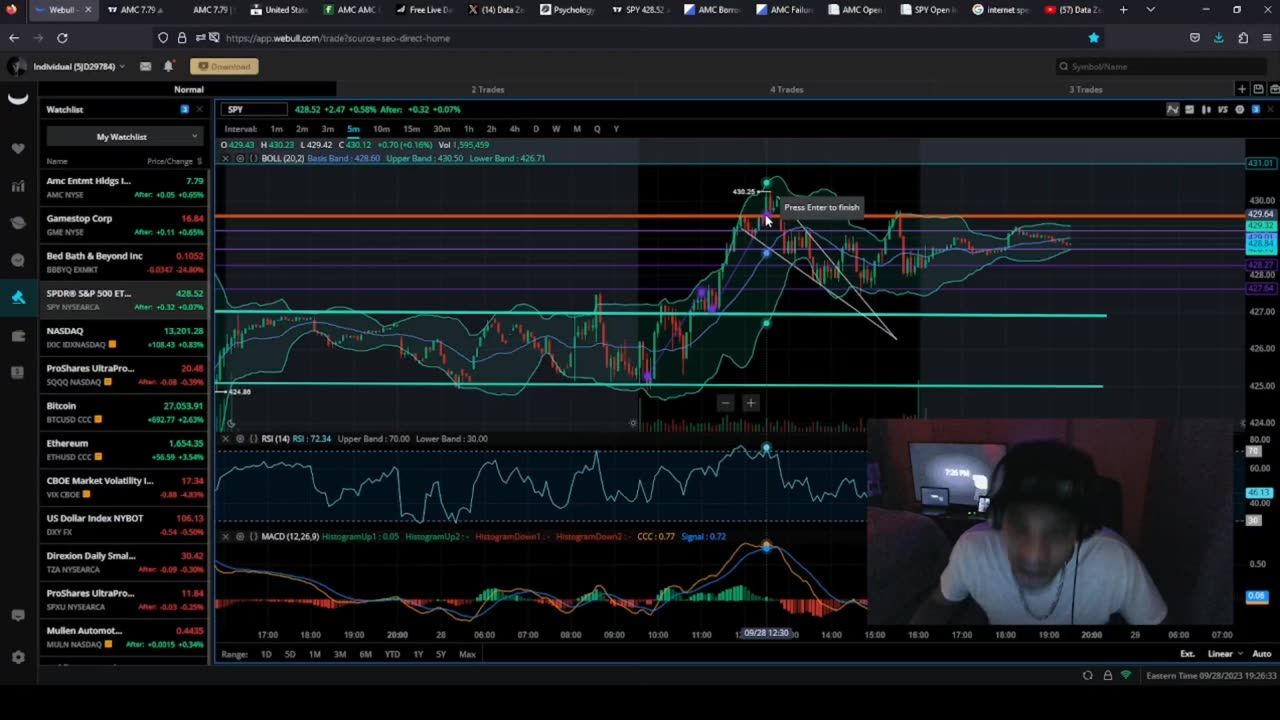Open MACD indicator settings braces icon
The image size is (1280, 720).
(x=252, y=536)
